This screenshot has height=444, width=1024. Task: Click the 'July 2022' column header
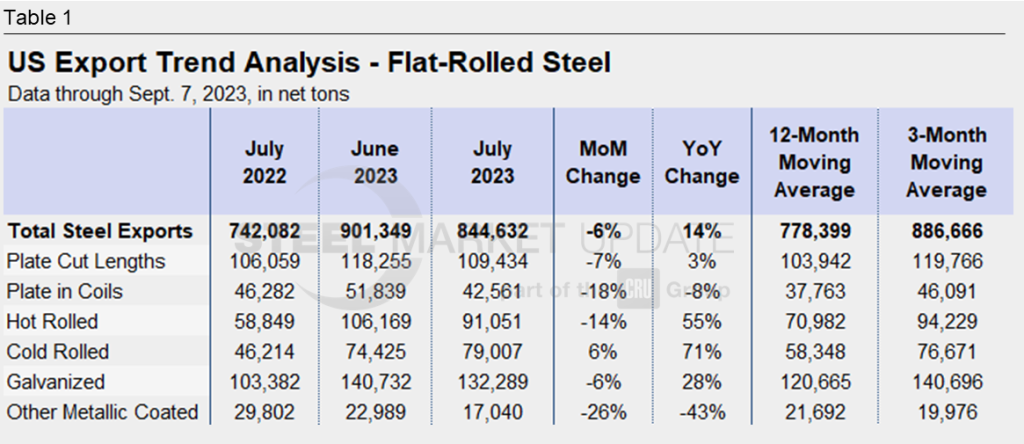click(264, 162)
